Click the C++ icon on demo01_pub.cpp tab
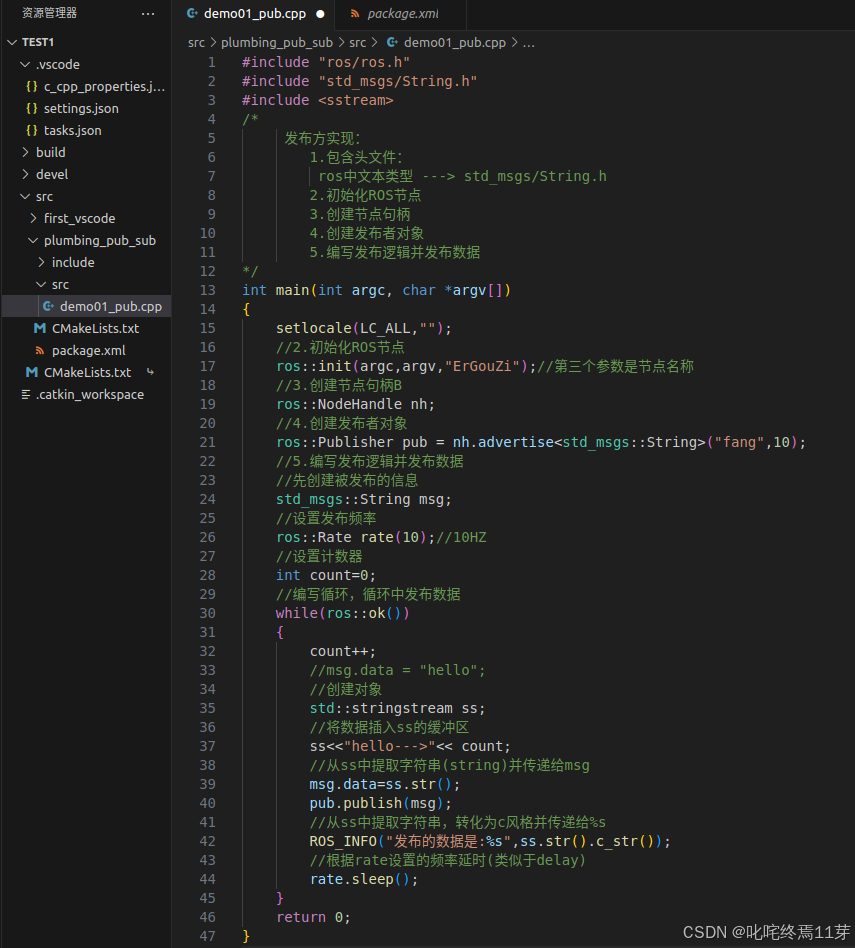 coord(192,13)
